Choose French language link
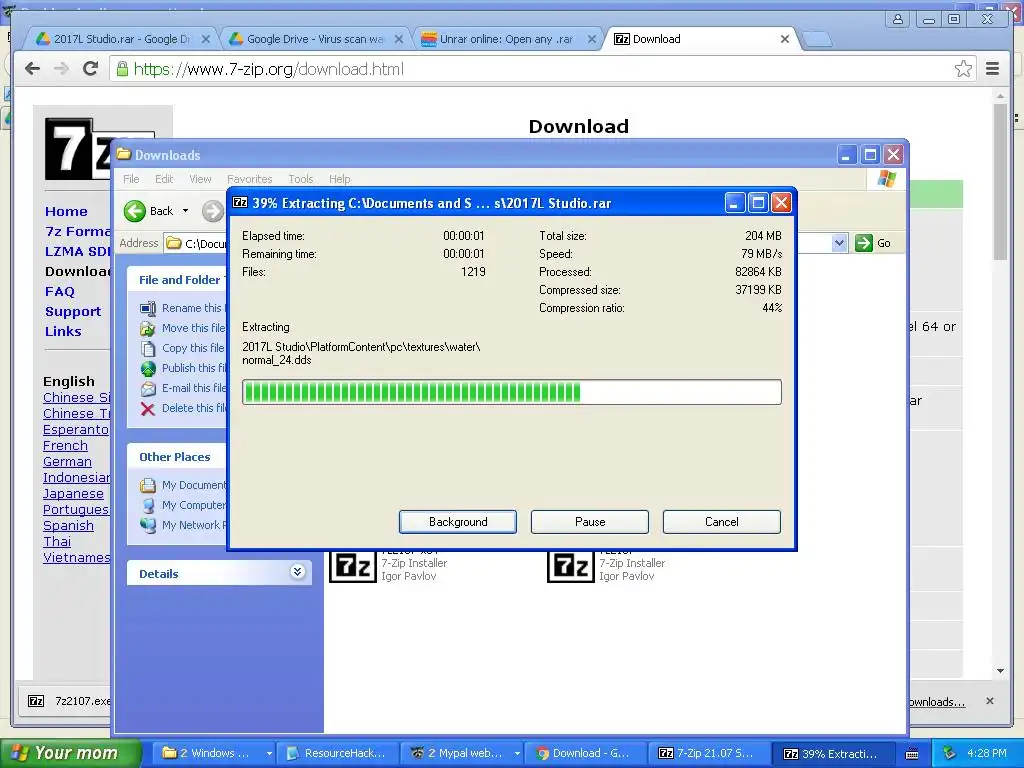The height and width of the screenshot is (768, 1024). [65, 445]
